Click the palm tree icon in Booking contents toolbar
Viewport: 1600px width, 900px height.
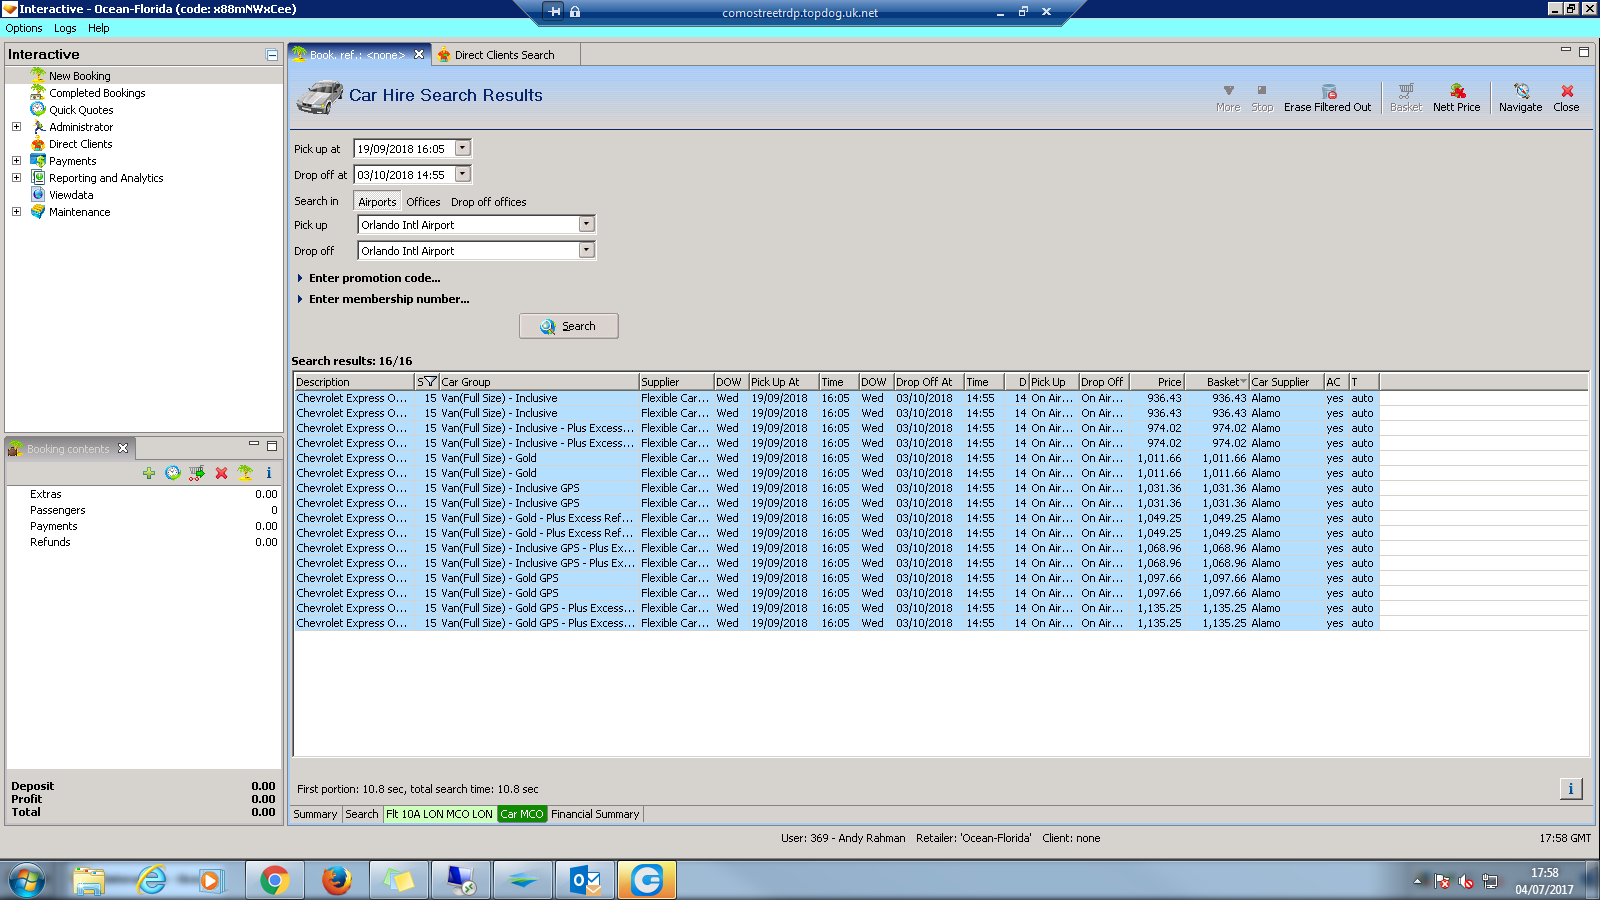[x=245, y=473]
